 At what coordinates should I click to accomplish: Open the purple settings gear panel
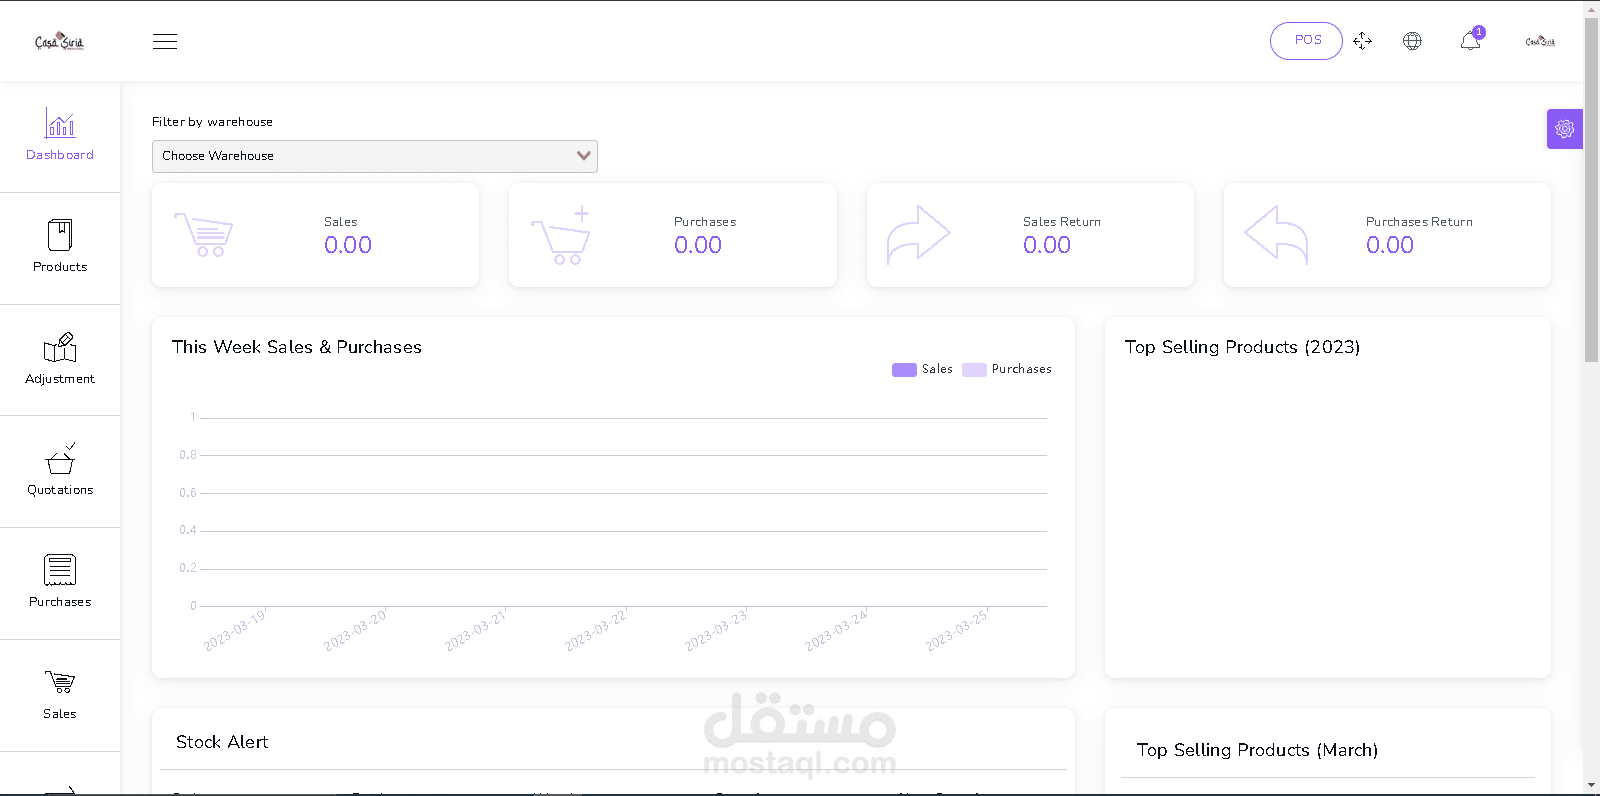(1565, 129)
